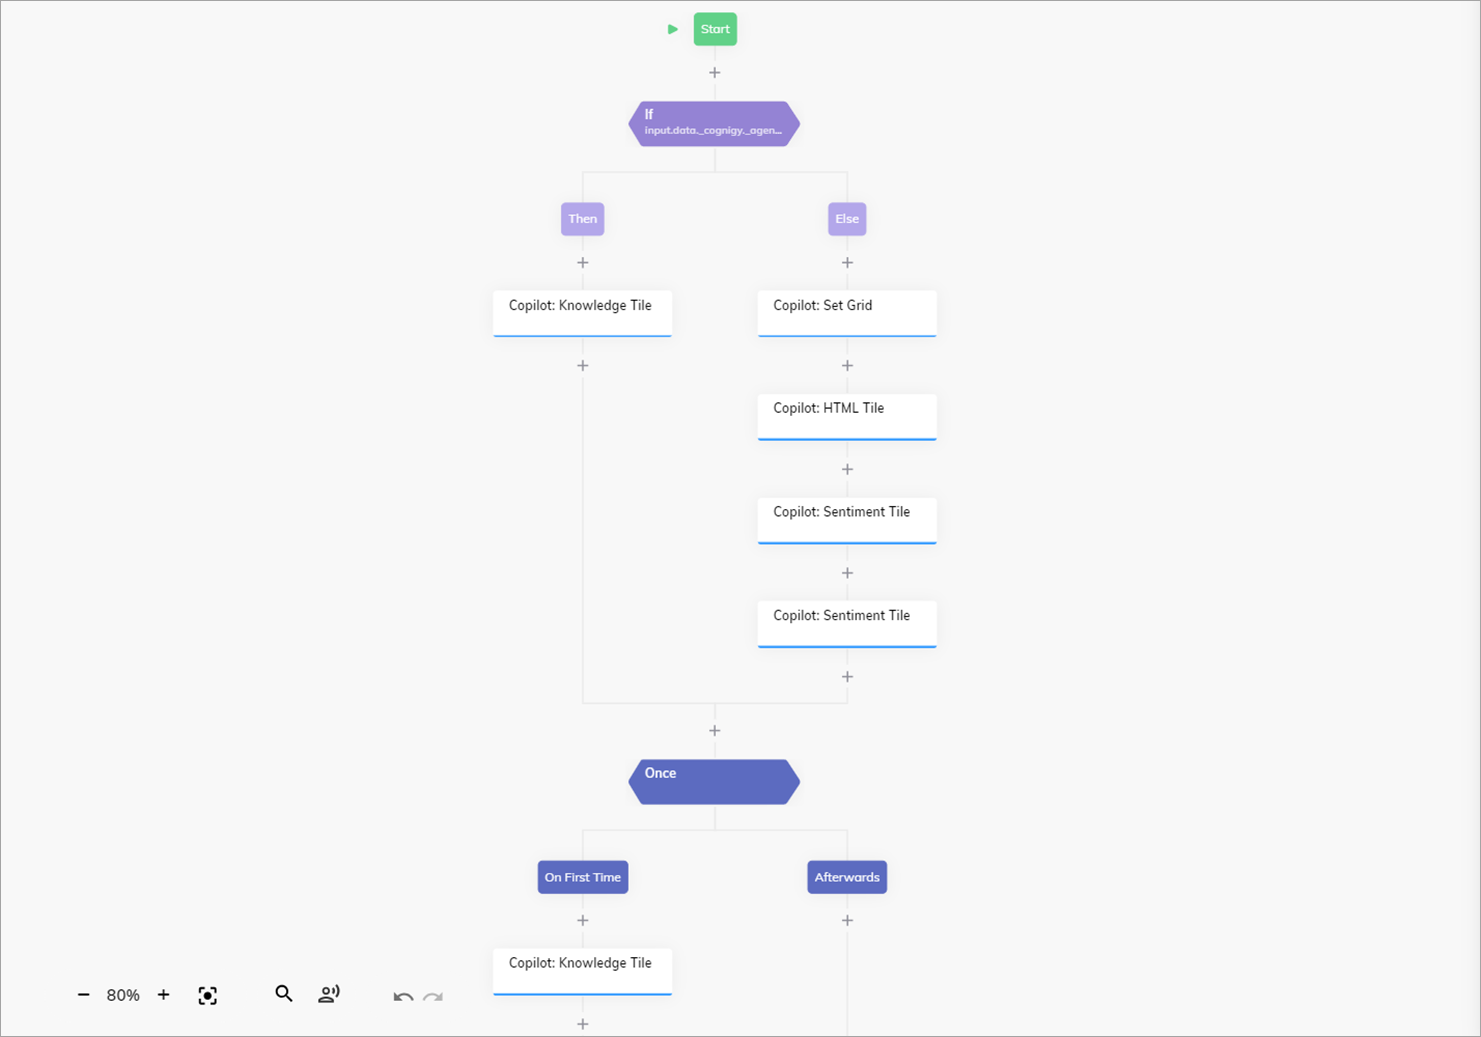Viewport: 1481px width, 1037px height.
Task: Open the Copilot: Sentiment Tile node
Action: coord(847,516)
